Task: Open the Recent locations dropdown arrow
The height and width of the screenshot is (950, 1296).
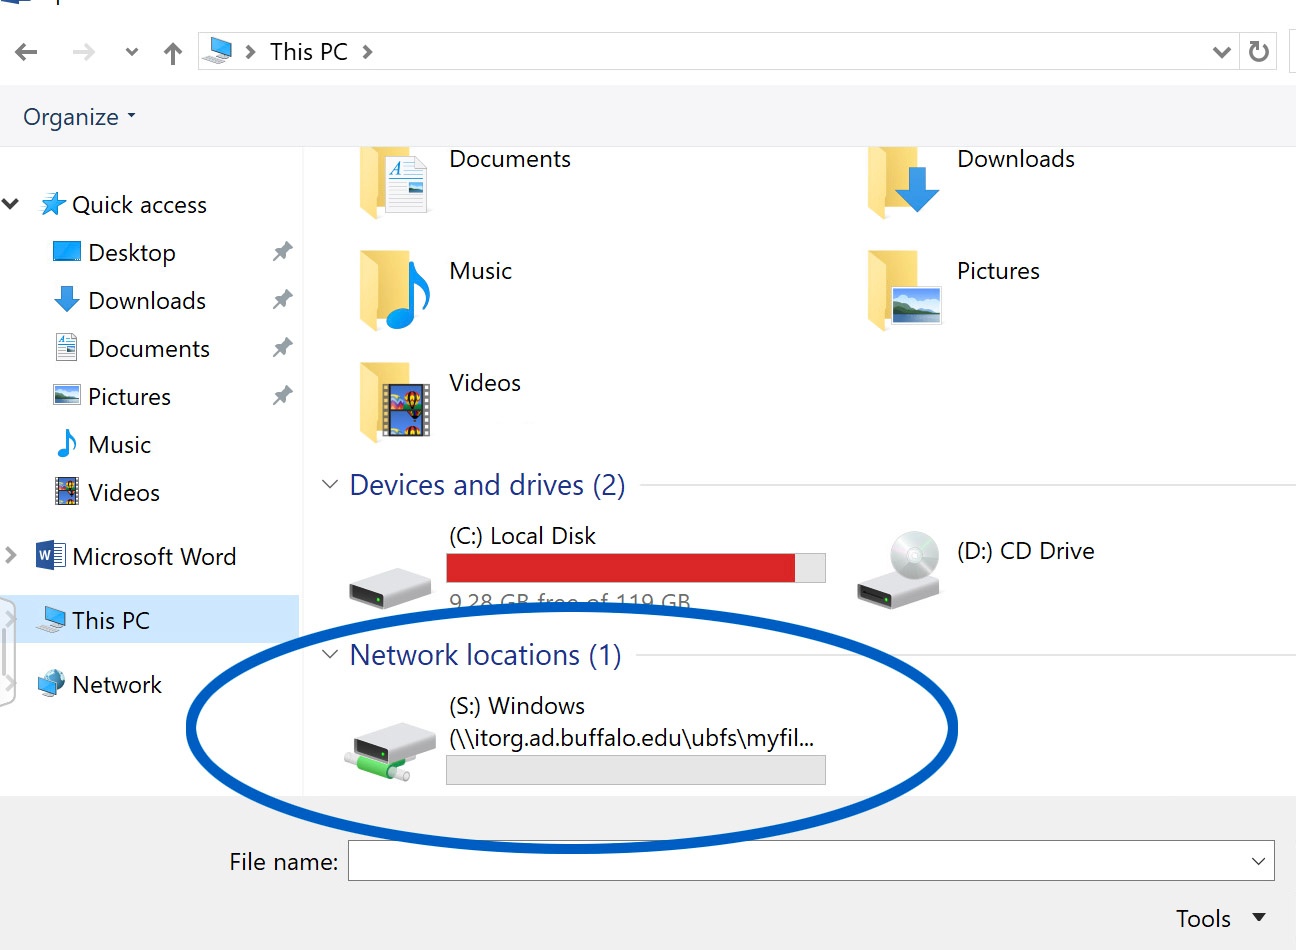Action: (131, 52)
